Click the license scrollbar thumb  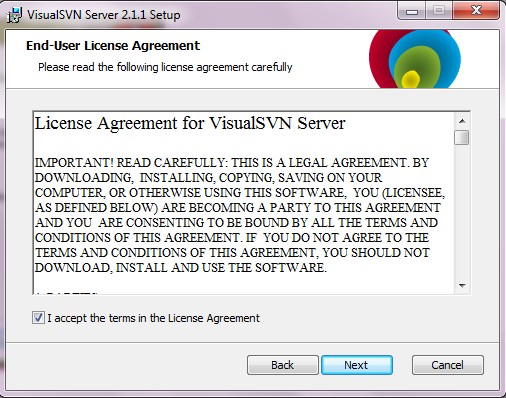point(462,137)
